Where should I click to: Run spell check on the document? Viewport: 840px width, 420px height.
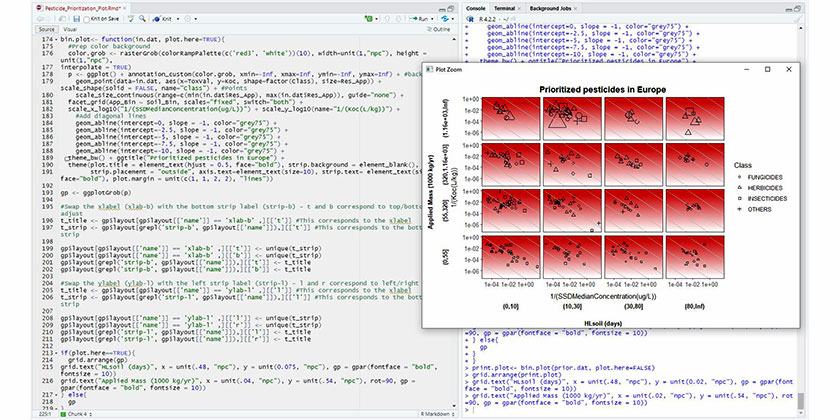[x=132, y=19]
